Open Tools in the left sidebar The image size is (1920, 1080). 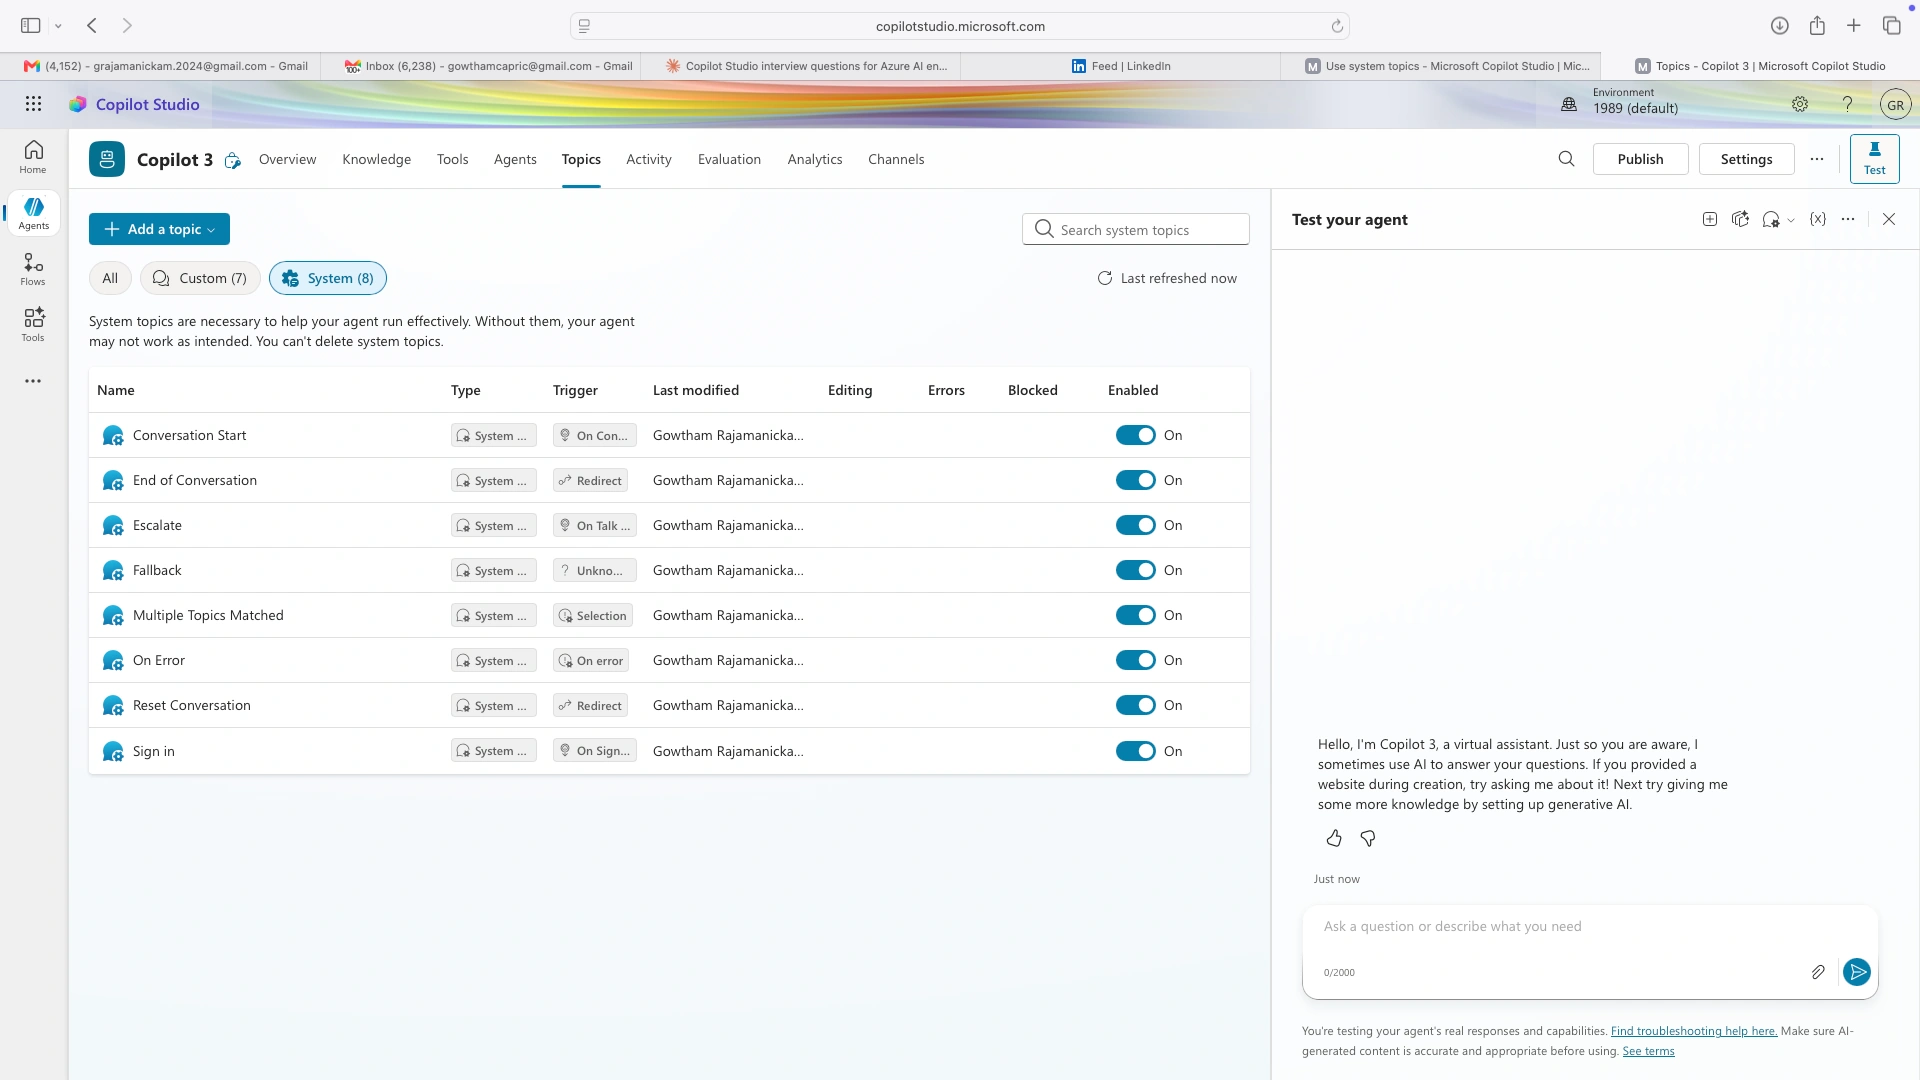click(33, 325)
